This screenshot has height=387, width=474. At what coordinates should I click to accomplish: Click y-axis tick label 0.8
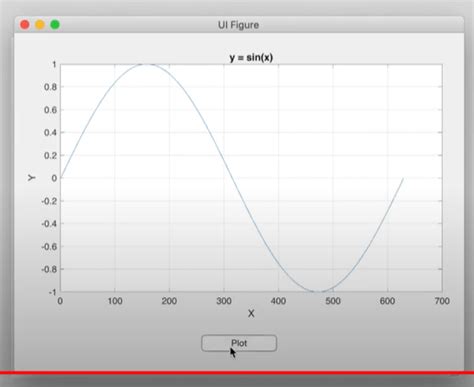(50, 87)
